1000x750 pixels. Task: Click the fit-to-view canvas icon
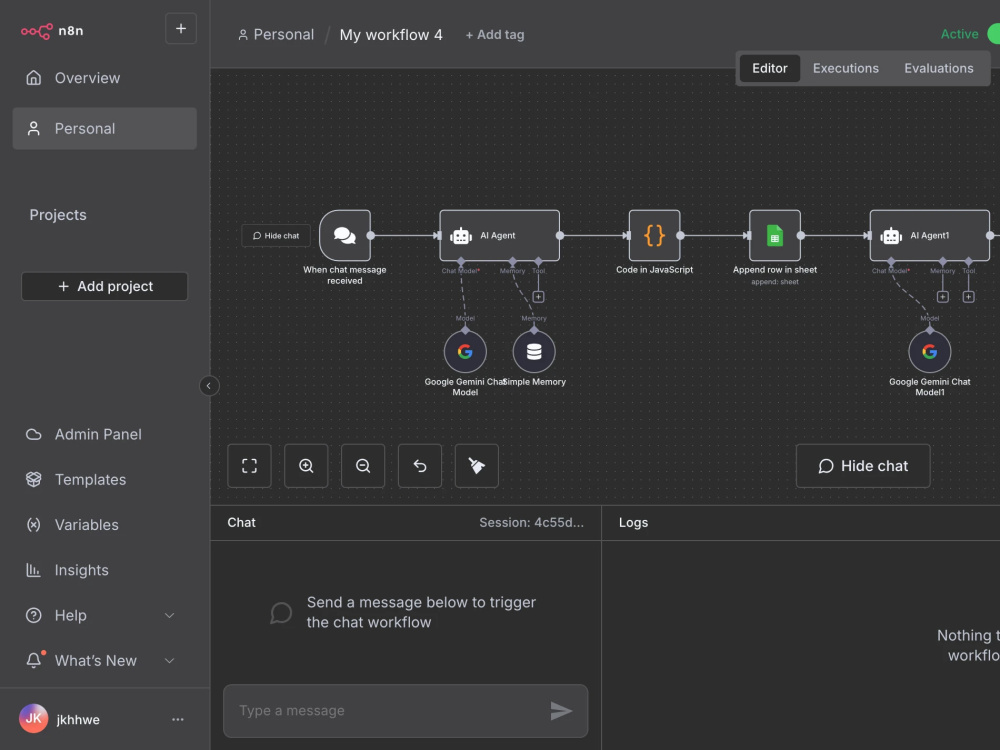(249, 466)
